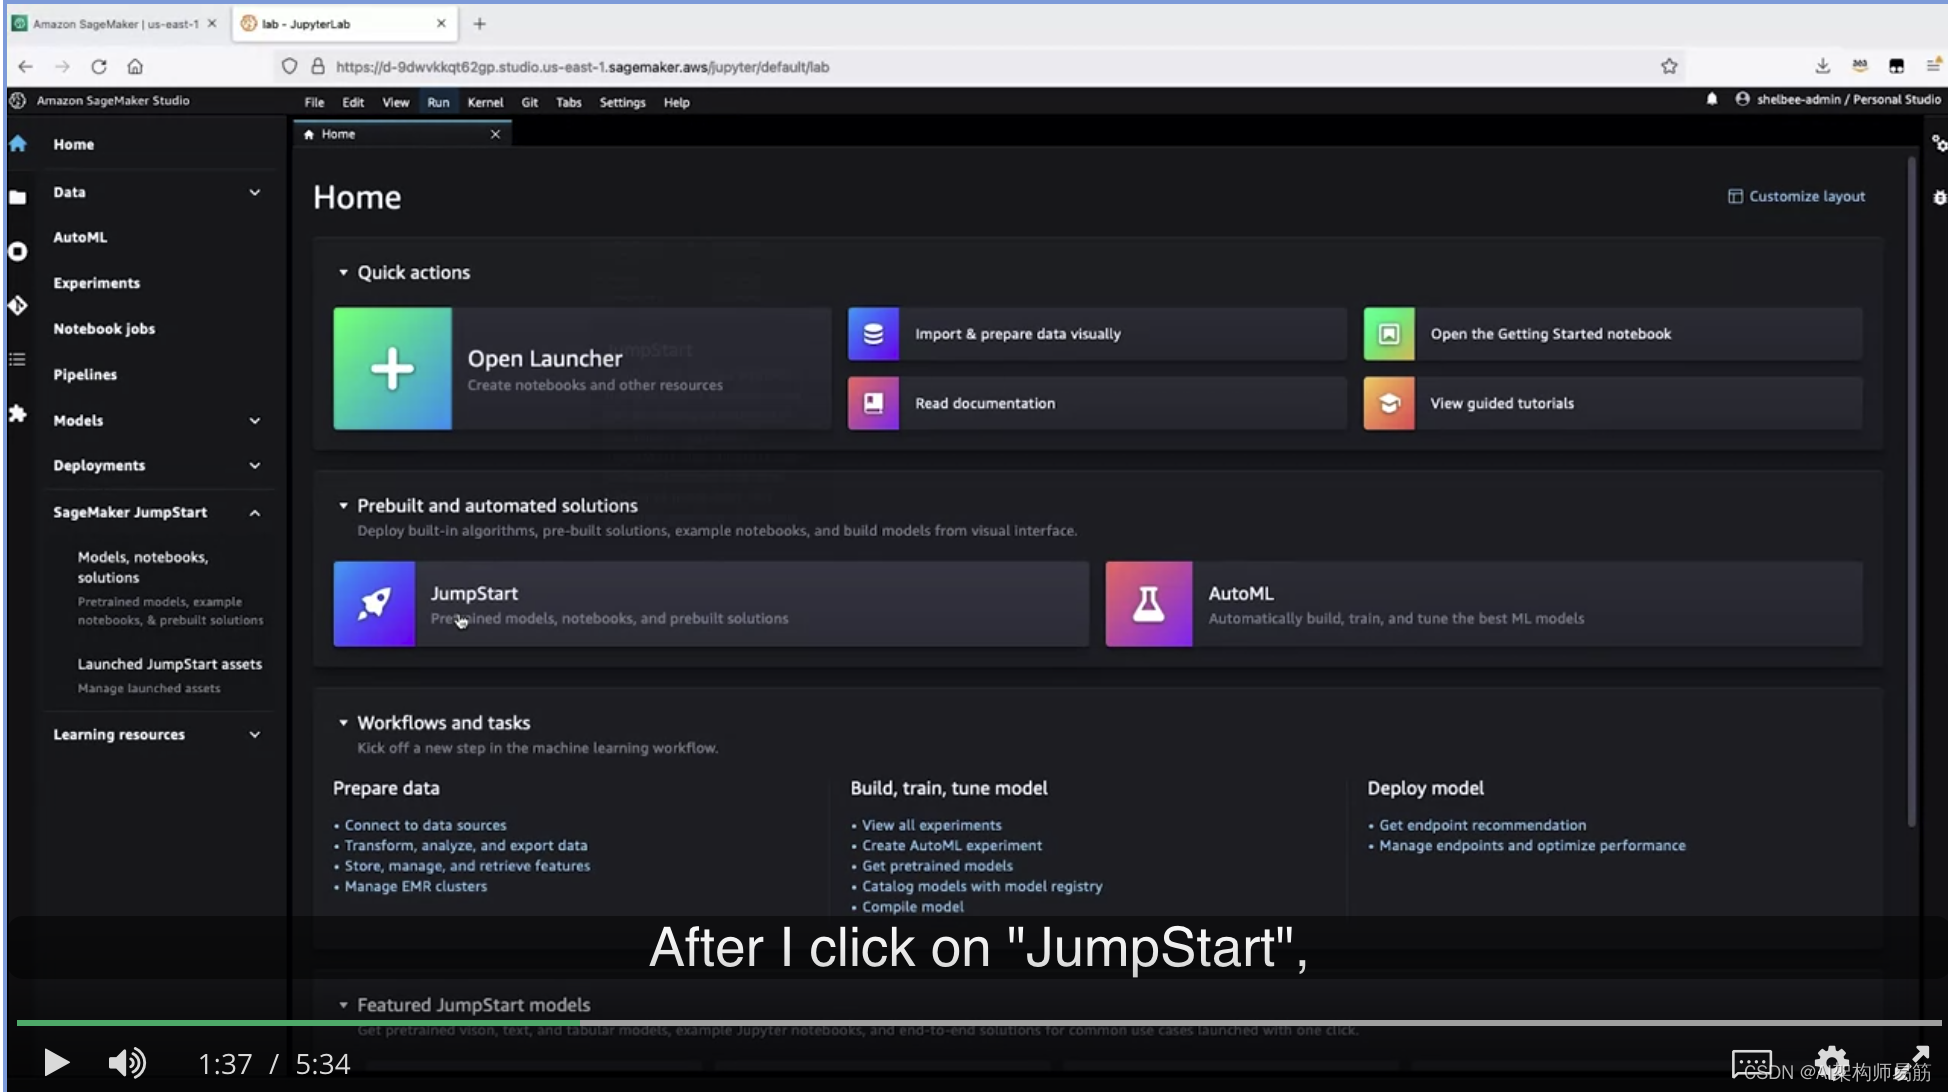Click the AutoML icon in solutions
Viewport: 1948px width, 1092px height.
coord(1147,604)
